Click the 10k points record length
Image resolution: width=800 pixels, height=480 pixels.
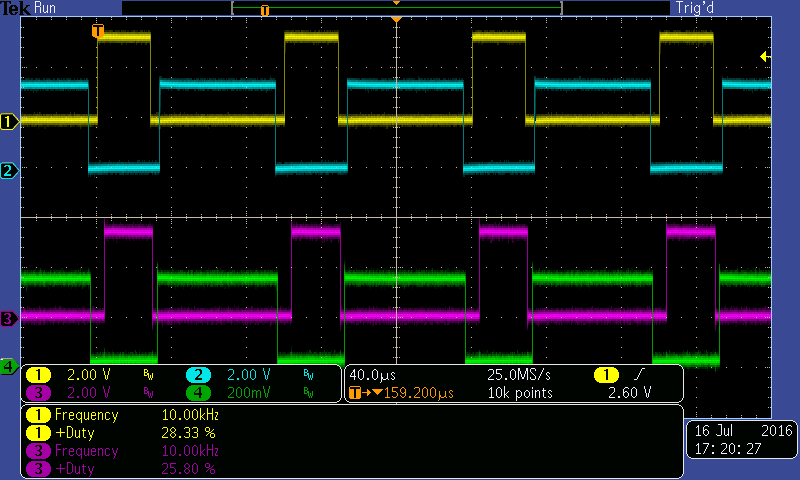click(x=520, y=393)
